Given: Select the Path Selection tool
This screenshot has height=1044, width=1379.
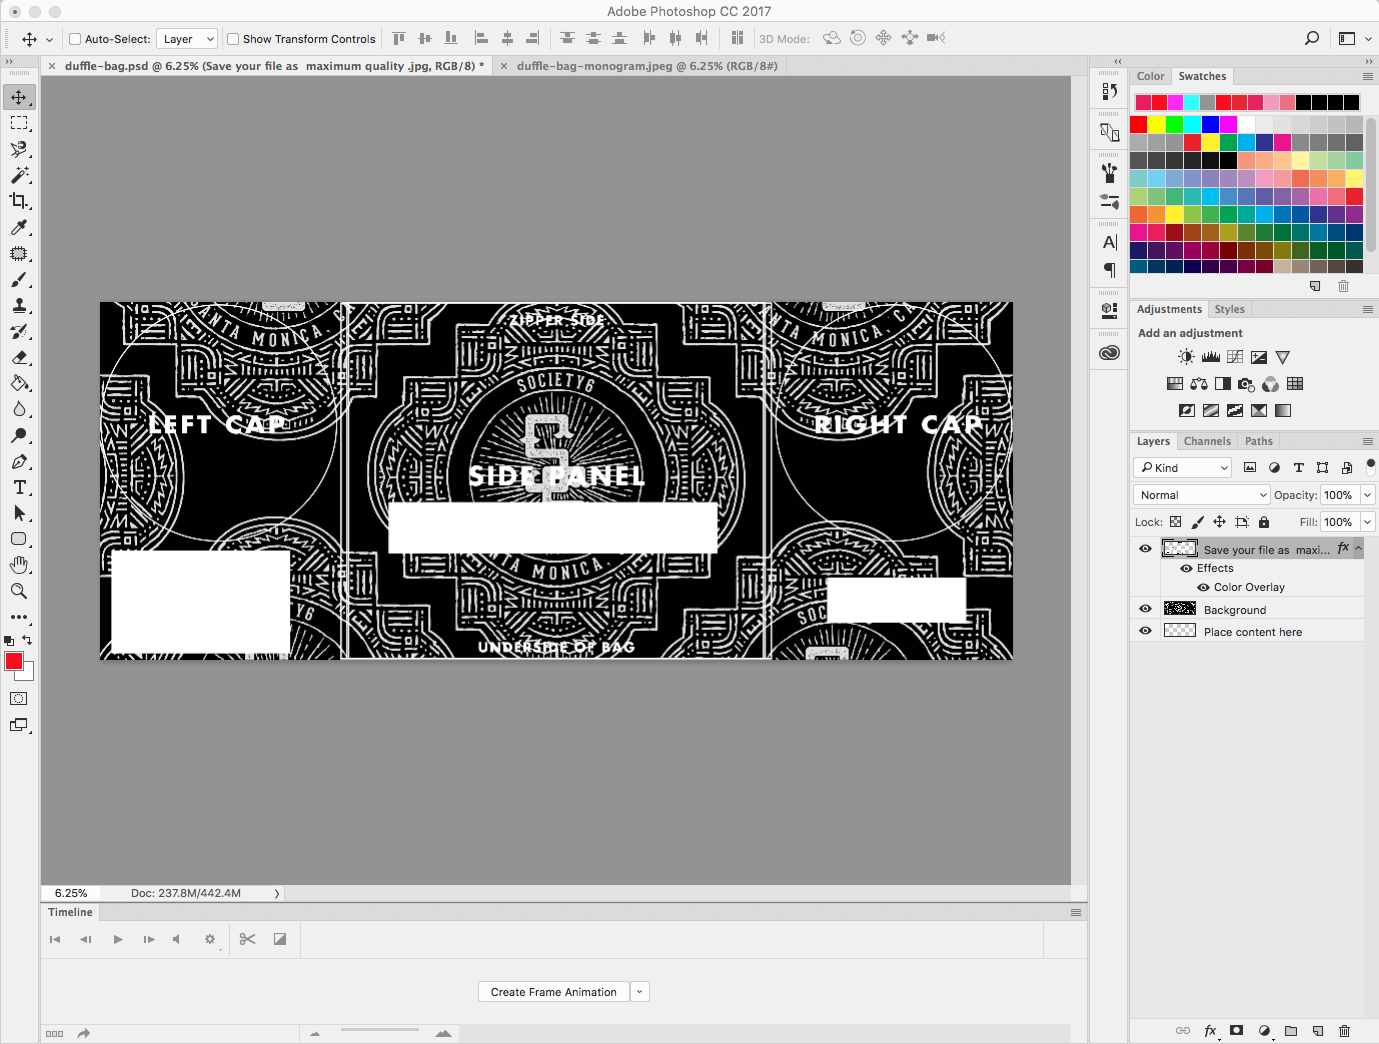Looking at the screenshot, I should (19, 513).
